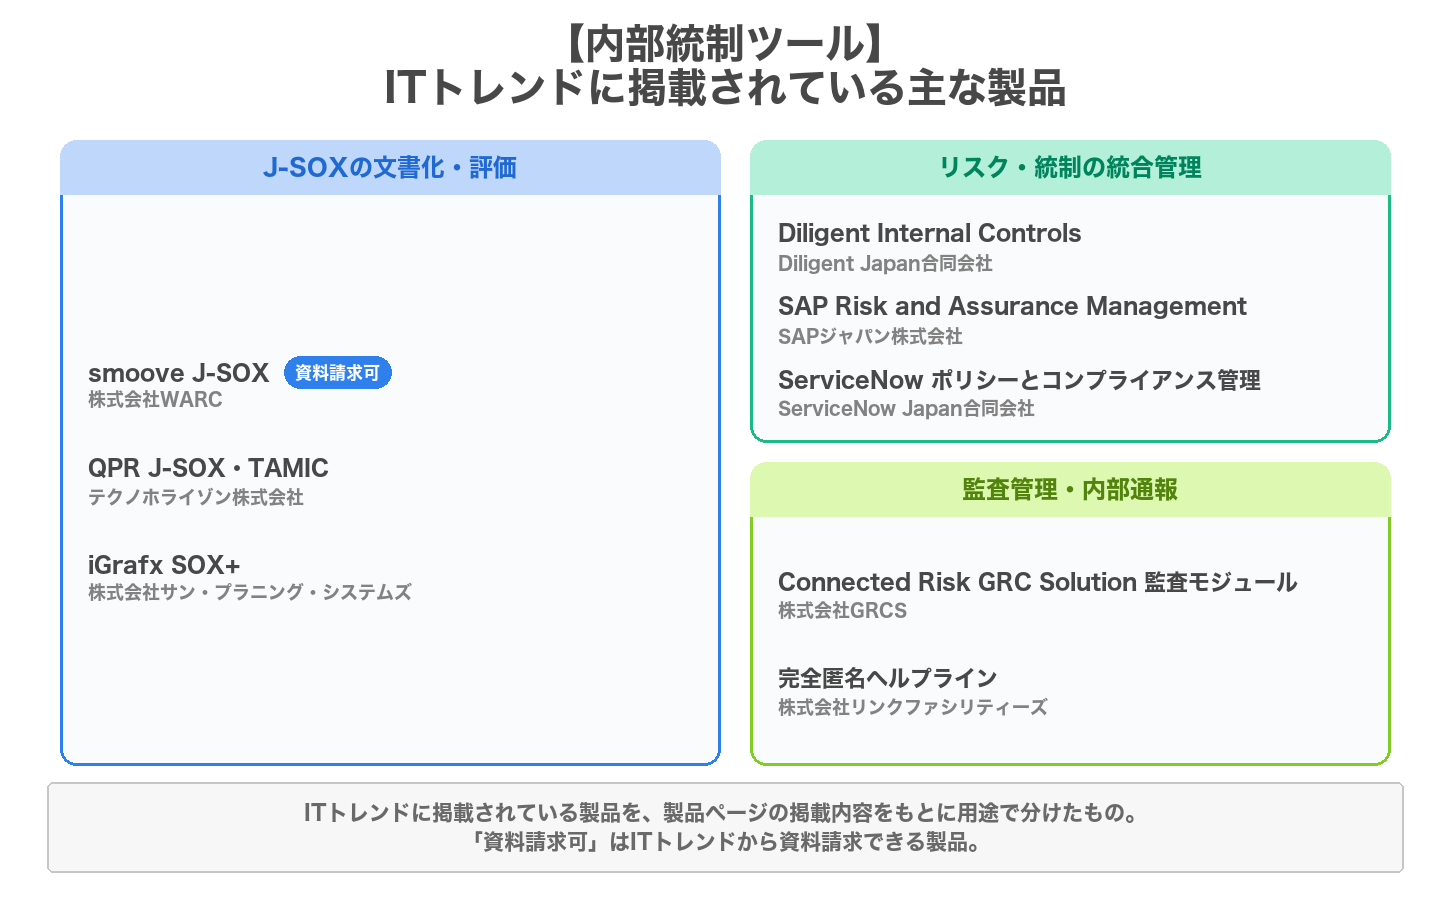Click SAPジャパン株式会社 company text
This screenshot has height=900, width=1450.
[870, 336]
